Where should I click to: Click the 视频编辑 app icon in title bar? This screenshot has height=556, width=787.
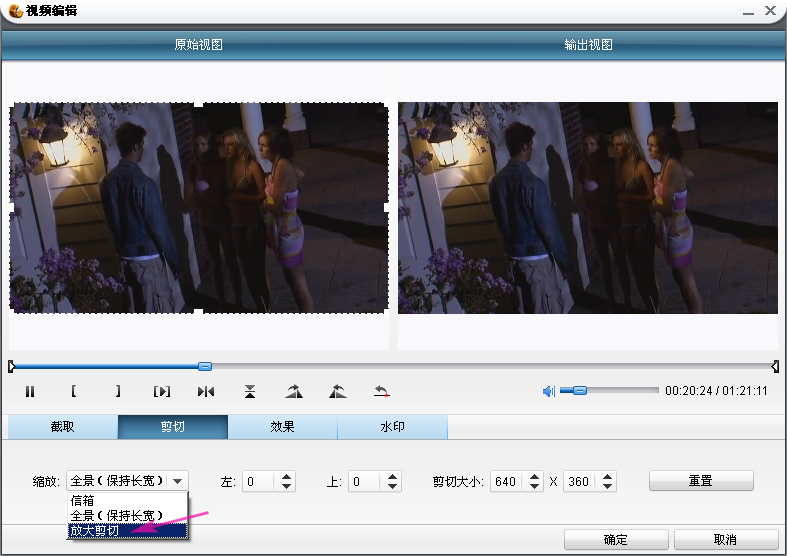tap(15, 11)
